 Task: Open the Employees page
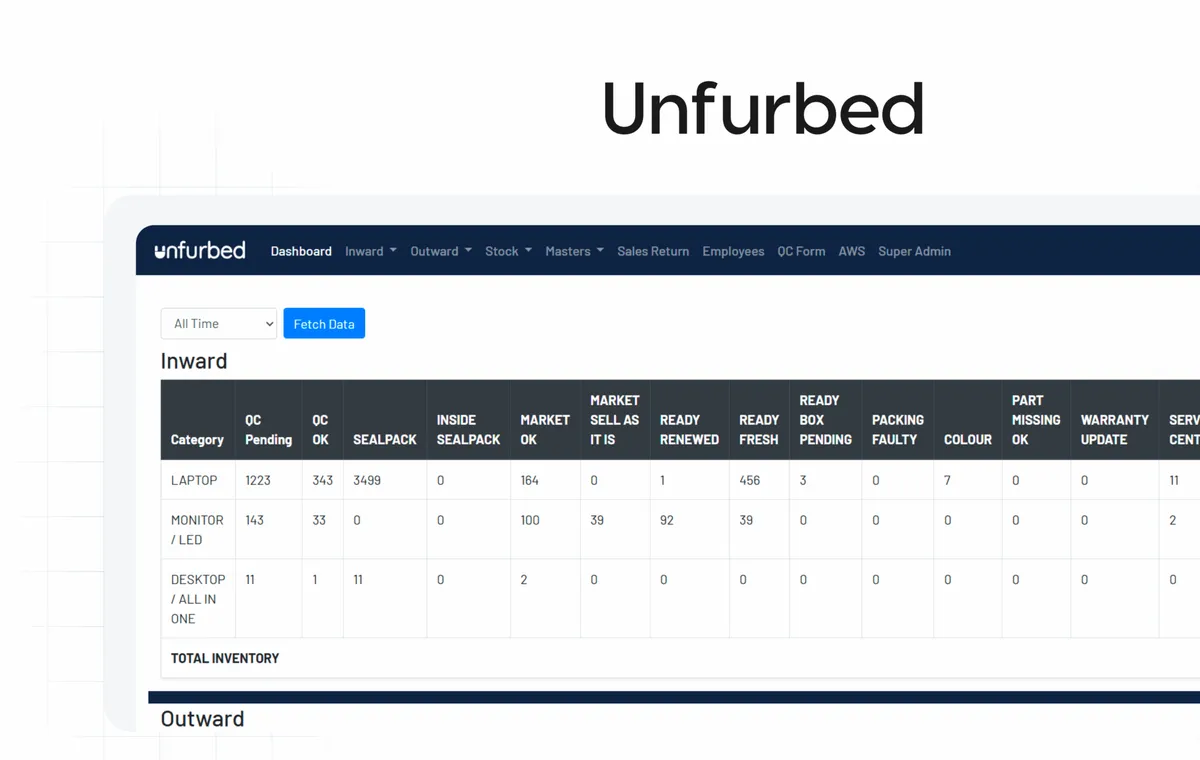733,251
